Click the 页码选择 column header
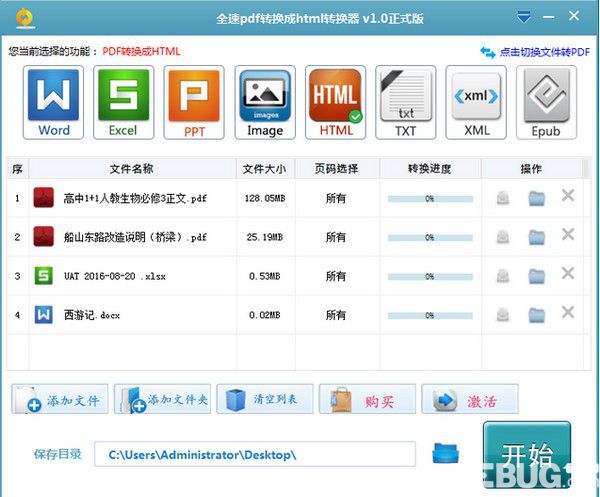 pos(337,169)
